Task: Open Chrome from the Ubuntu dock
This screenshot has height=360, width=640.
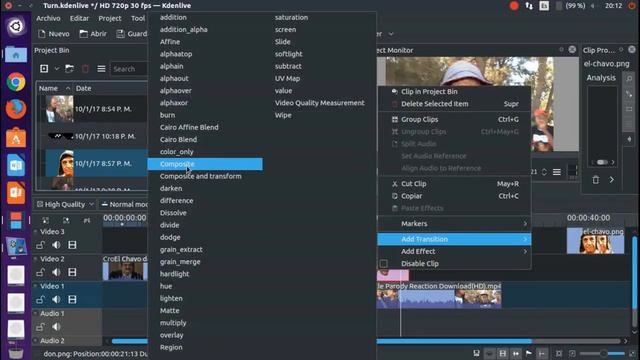Action: click(16, 82)
